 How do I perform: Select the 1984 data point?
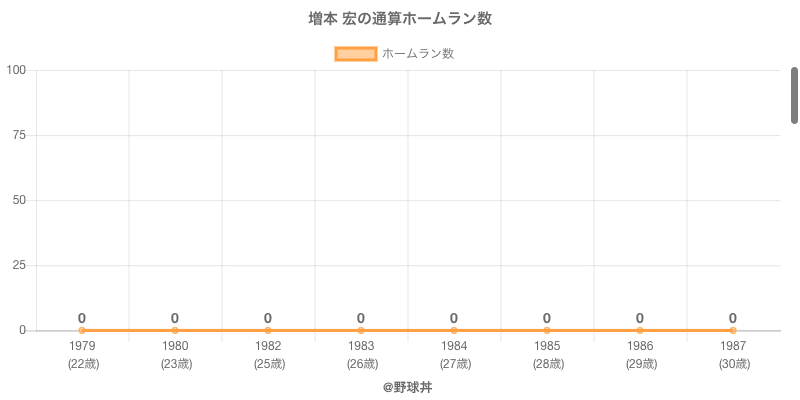454,330
